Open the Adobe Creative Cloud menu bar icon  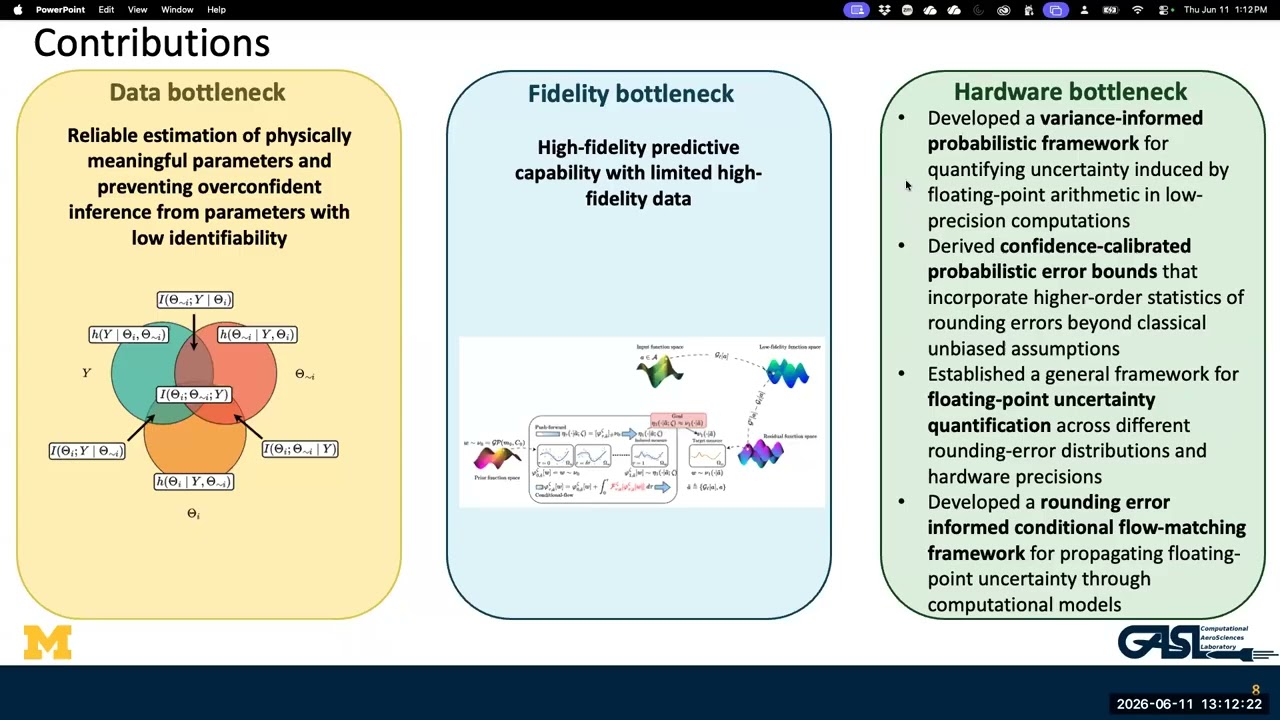[1004, 10]
